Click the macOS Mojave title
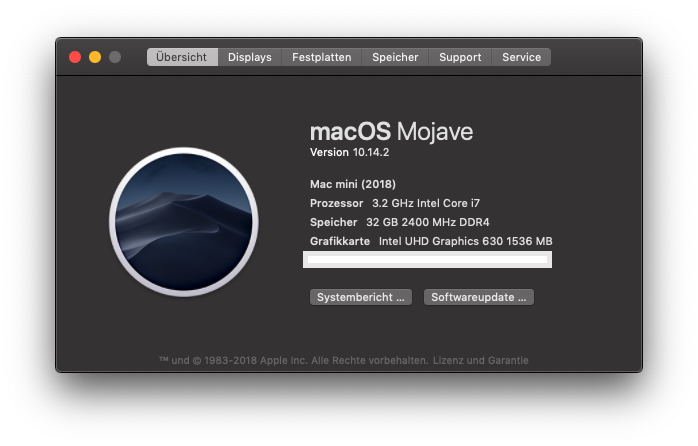The height and width of the screenshot is (446, 698). (x=391, y=132)
